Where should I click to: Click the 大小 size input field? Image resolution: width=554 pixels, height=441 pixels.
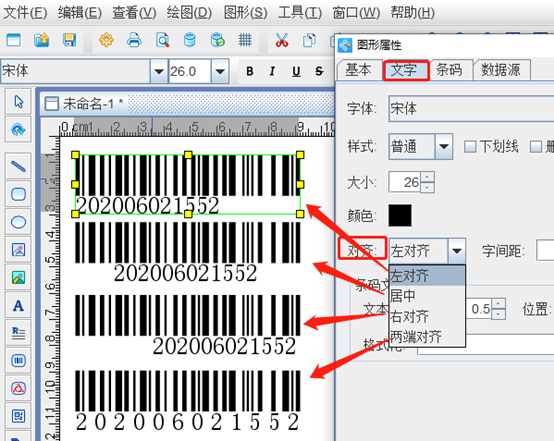tap(405, 182)
